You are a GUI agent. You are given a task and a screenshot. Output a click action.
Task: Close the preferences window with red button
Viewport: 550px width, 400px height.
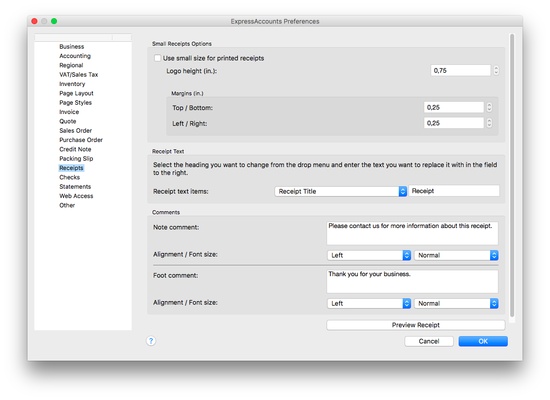coord(34,21)
